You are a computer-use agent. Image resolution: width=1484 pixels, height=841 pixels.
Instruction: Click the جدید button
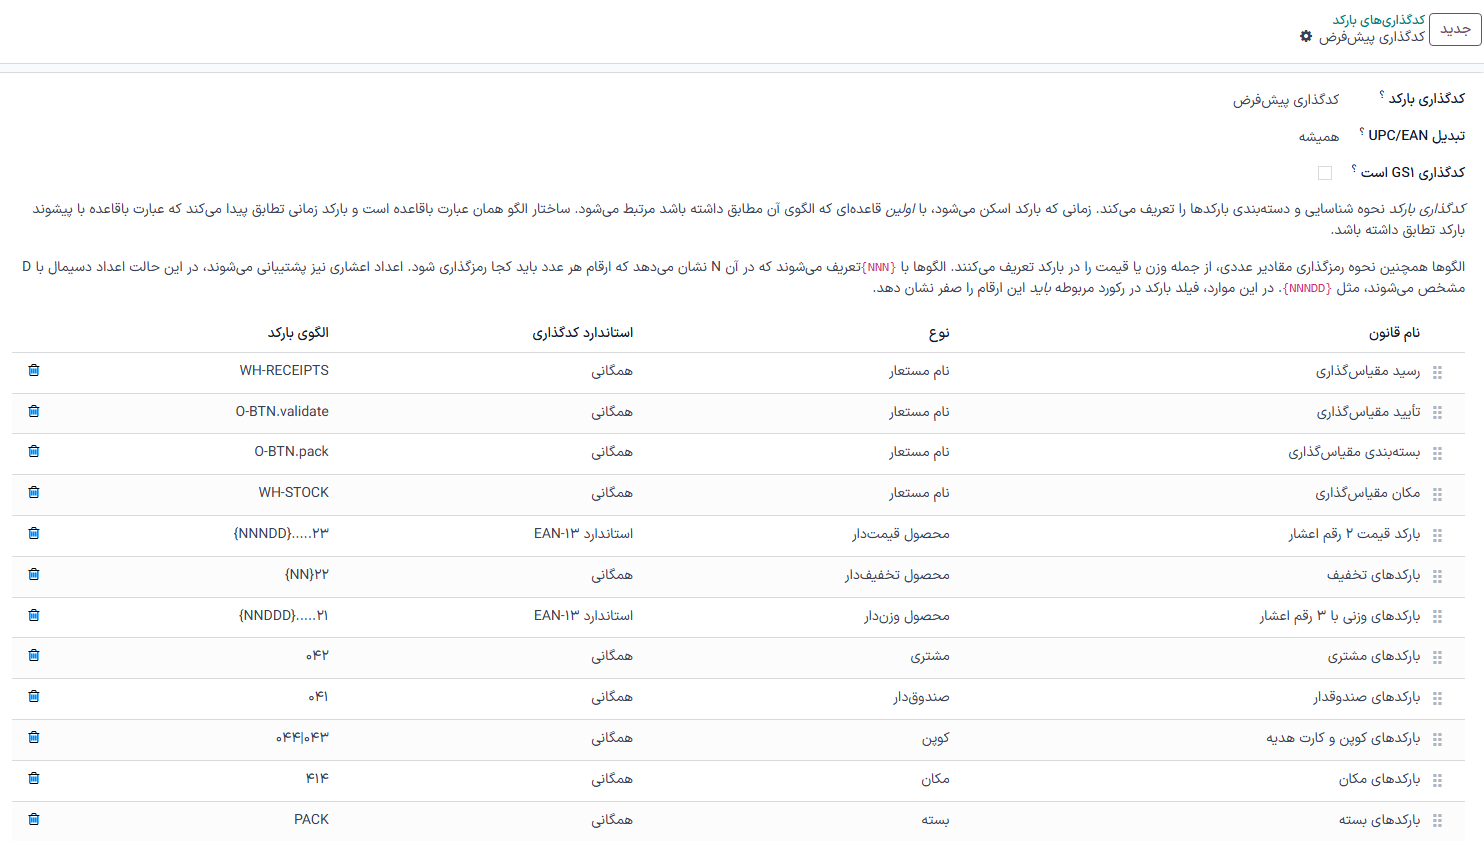pyautogui.click(x=1455, y=29)
